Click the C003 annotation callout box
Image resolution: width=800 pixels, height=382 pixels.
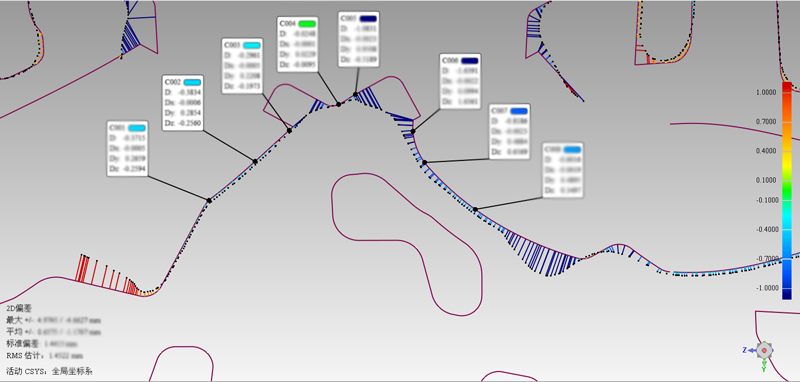(x=242, y=66)
